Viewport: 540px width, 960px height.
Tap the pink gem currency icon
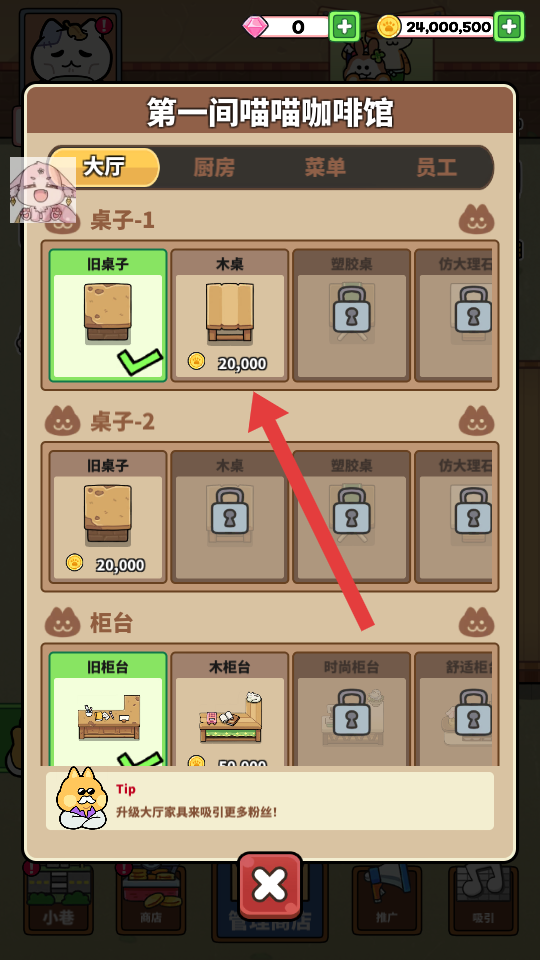(x=254, y=27)
